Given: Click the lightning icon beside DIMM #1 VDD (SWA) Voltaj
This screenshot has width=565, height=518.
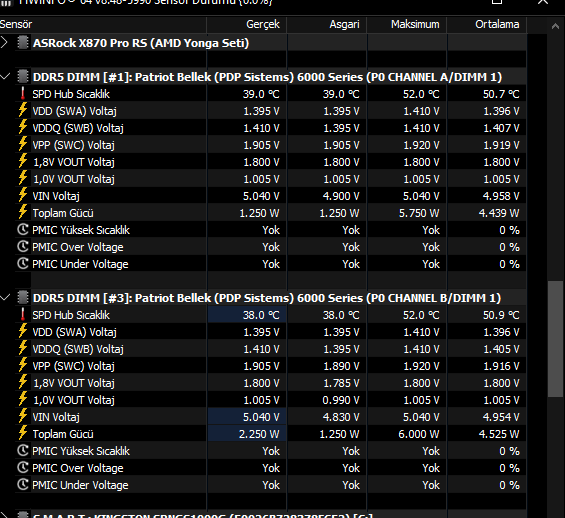Looking at the screenshot, I should 23,110.
